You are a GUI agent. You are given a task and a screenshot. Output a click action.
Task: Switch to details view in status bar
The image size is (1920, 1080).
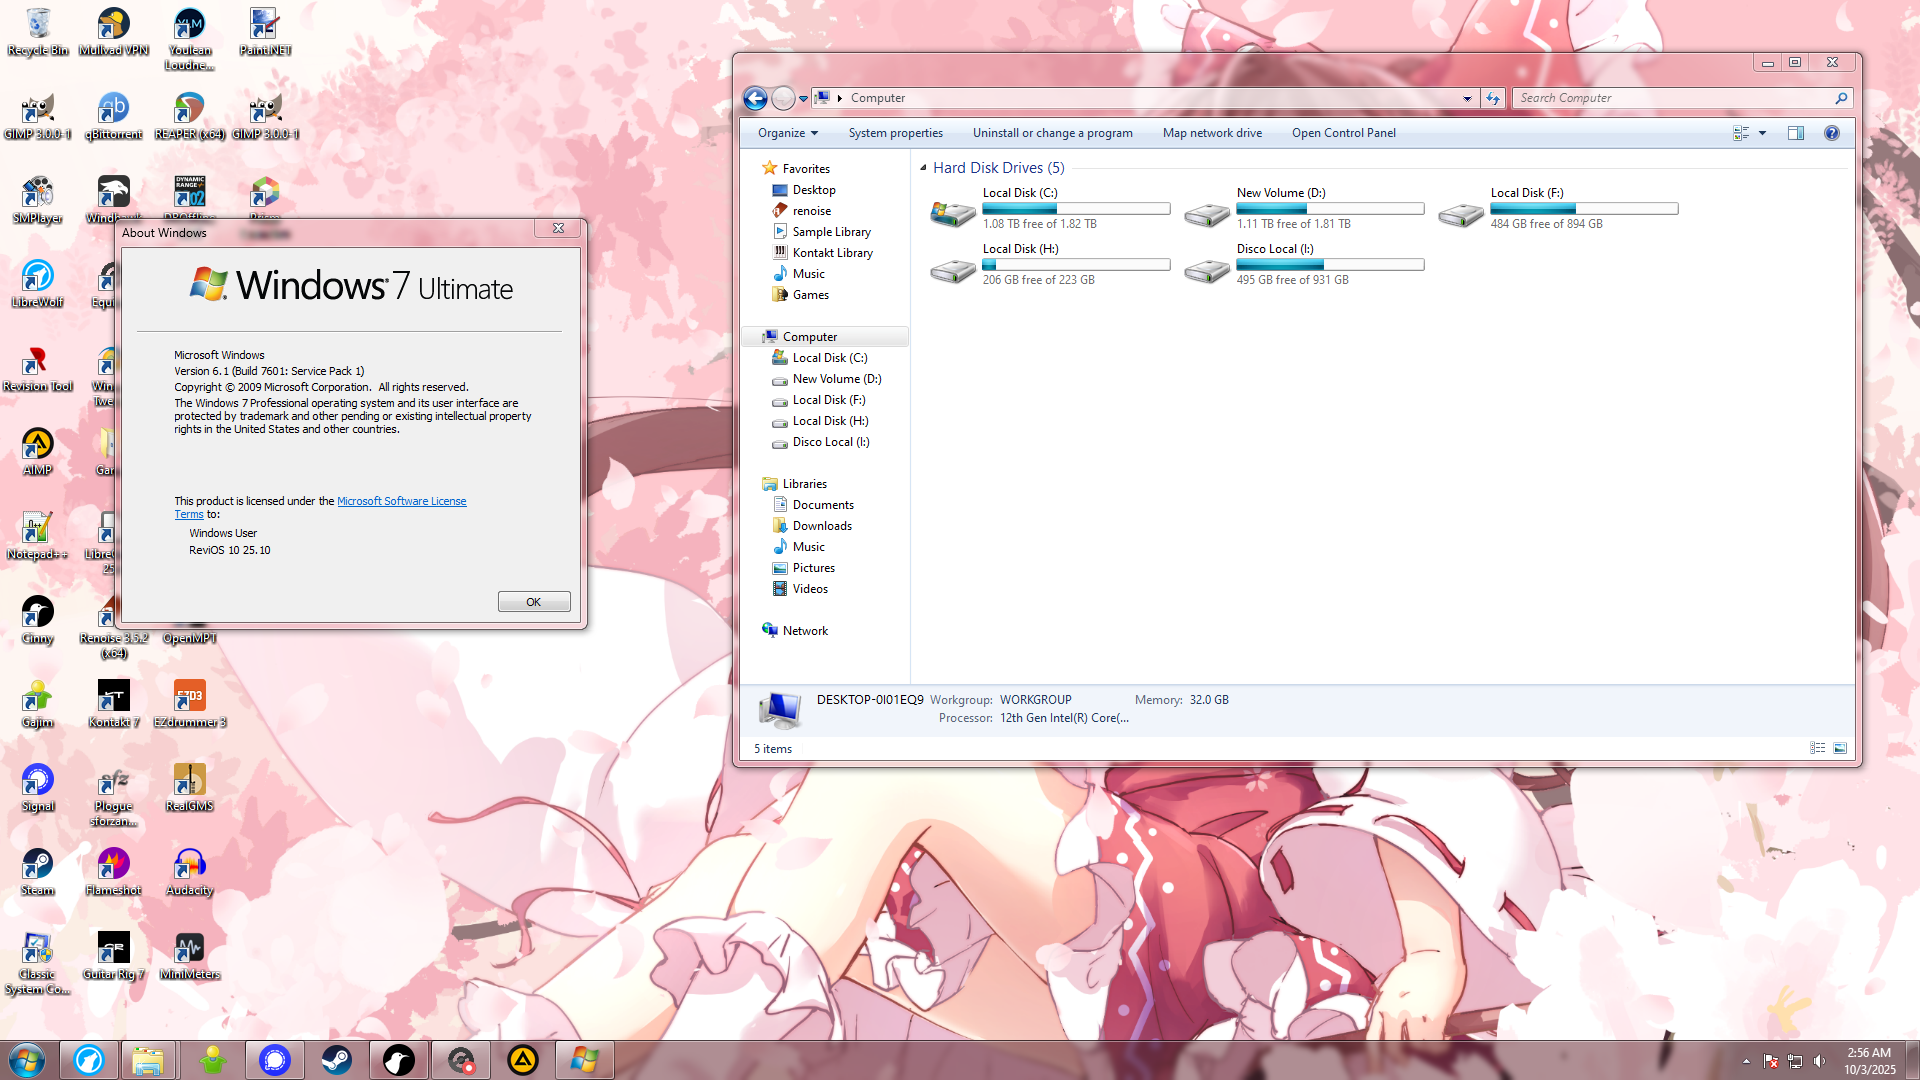click(x=1817, y=748)
